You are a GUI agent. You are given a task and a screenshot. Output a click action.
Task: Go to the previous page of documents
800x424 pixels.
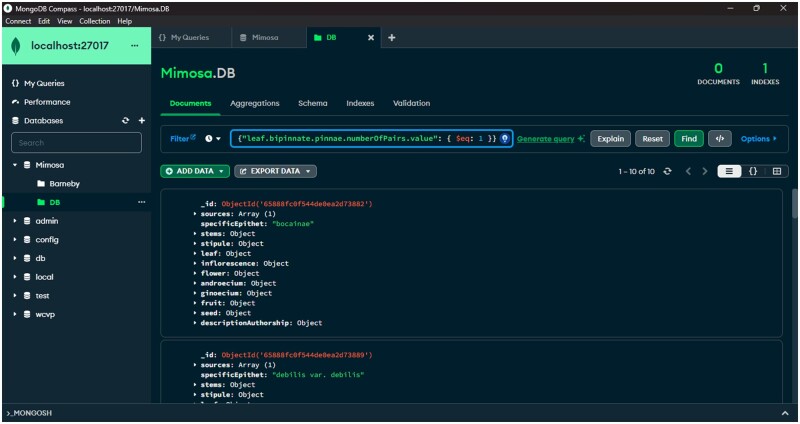[688, 171]
